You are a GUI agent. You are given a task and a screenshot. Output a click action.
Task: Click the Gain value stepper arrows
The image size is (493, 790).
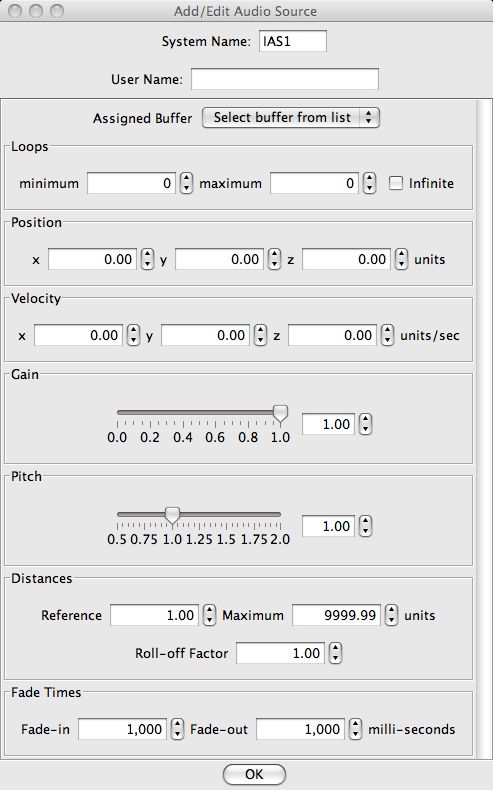366,424
